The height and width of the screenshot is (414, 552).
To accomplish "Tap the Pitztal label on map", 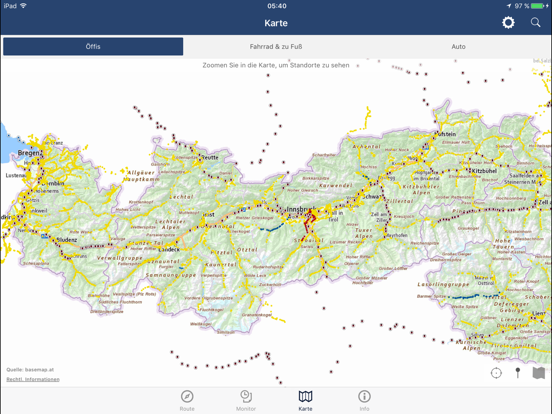I will tap(221, 252).
